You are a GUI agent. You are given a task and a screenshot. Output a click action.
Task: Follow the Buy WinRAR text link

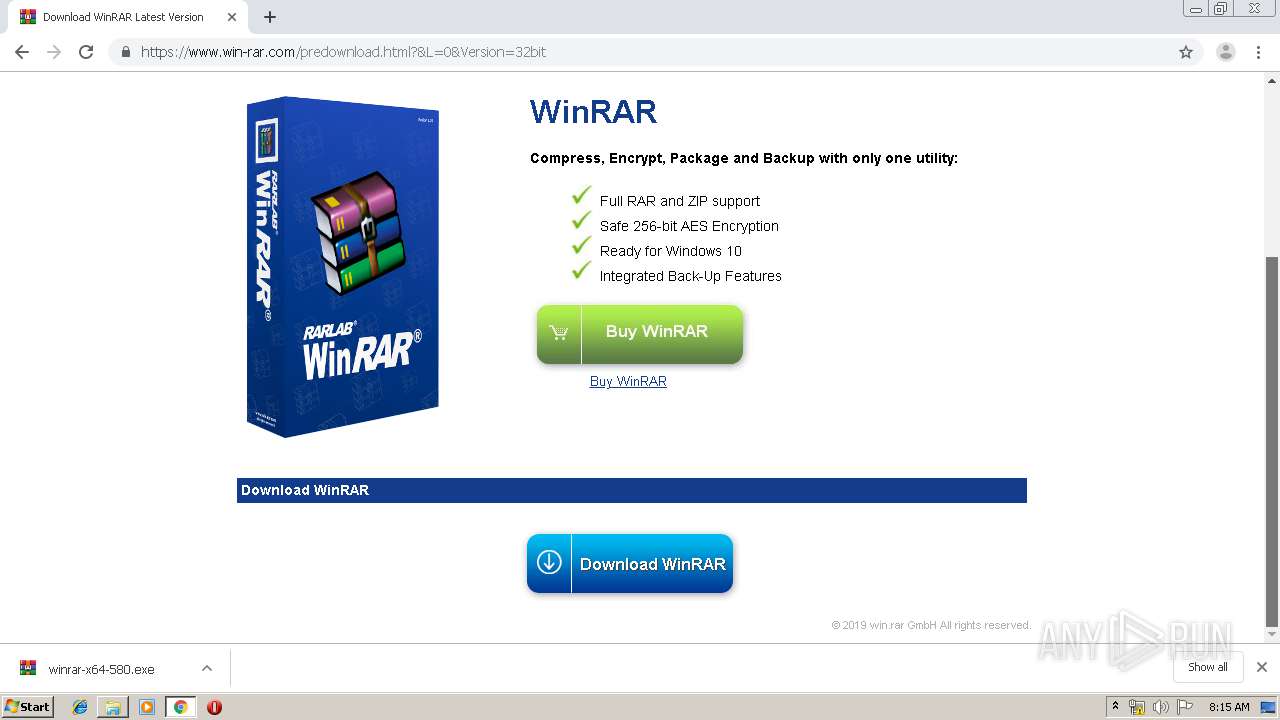click(628, 381)
